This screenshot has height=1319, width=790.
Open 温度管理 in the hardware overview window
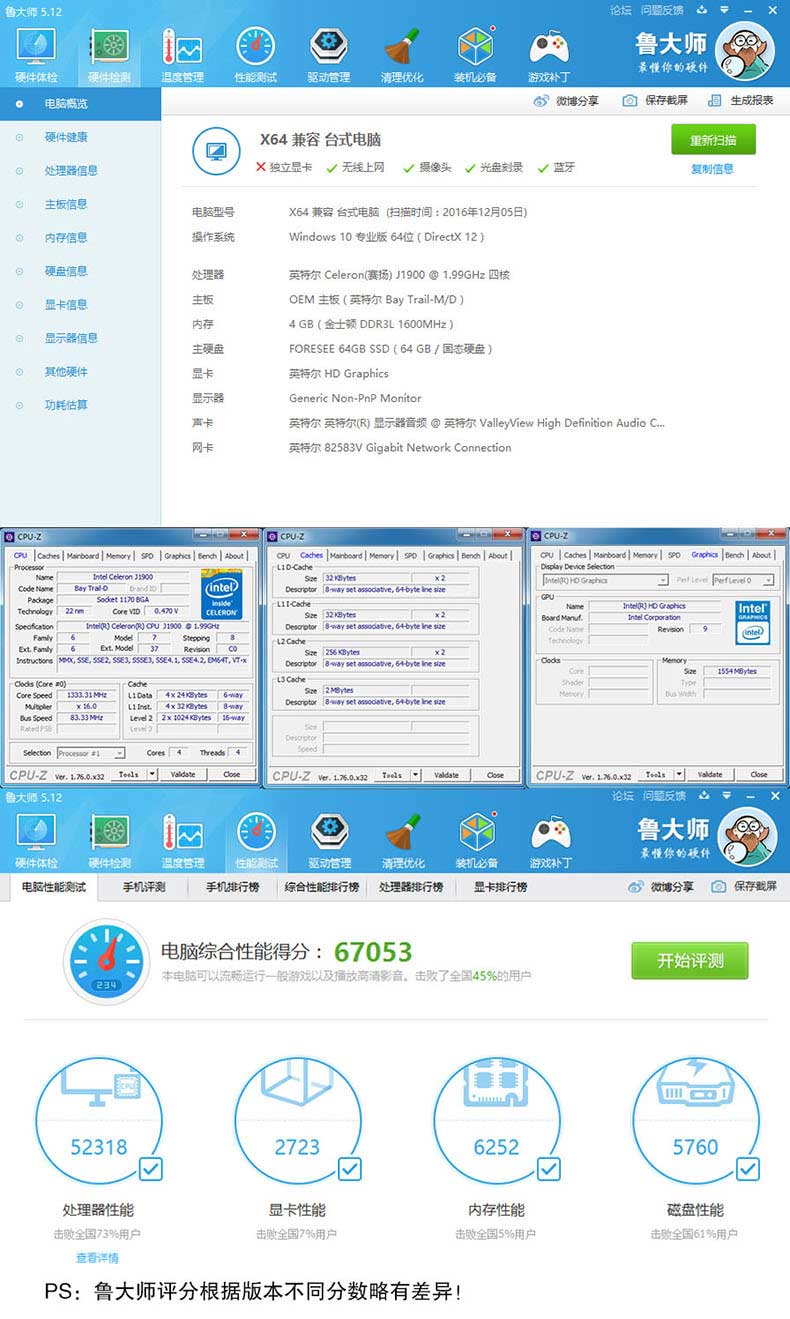[x=182, y=55]
